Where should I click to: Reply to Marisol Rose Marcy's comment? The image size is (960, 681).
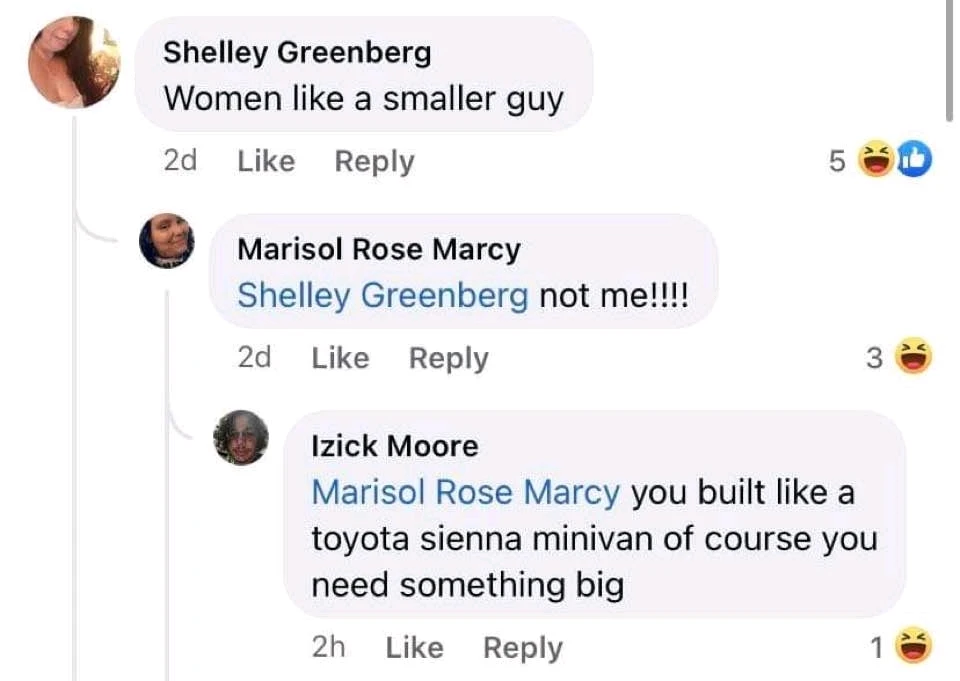click(x=448, y=358)
